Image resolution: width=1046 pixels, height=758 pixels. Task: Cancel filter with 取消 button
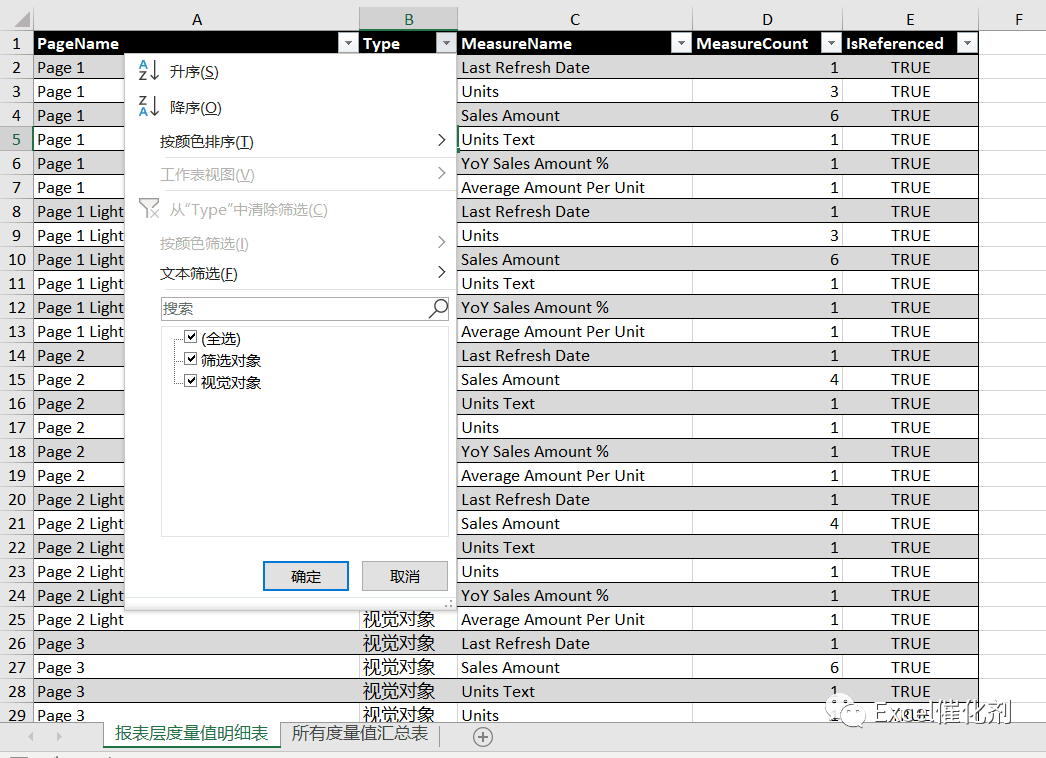click(404, 576)
